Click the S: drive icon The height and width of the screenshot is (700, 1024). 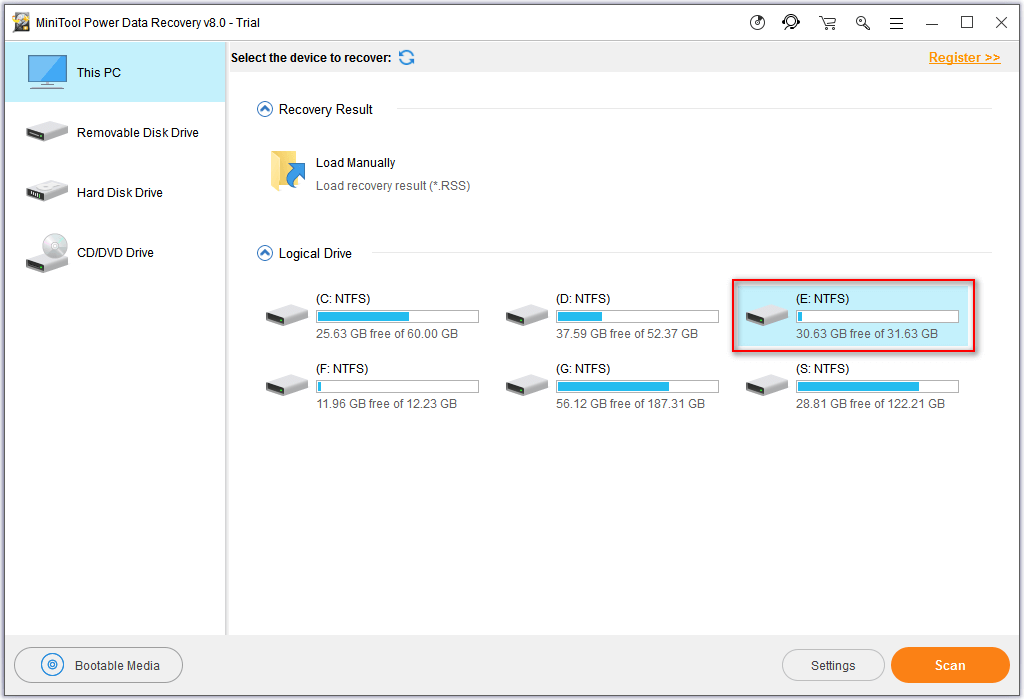click(x=767, y=385)
